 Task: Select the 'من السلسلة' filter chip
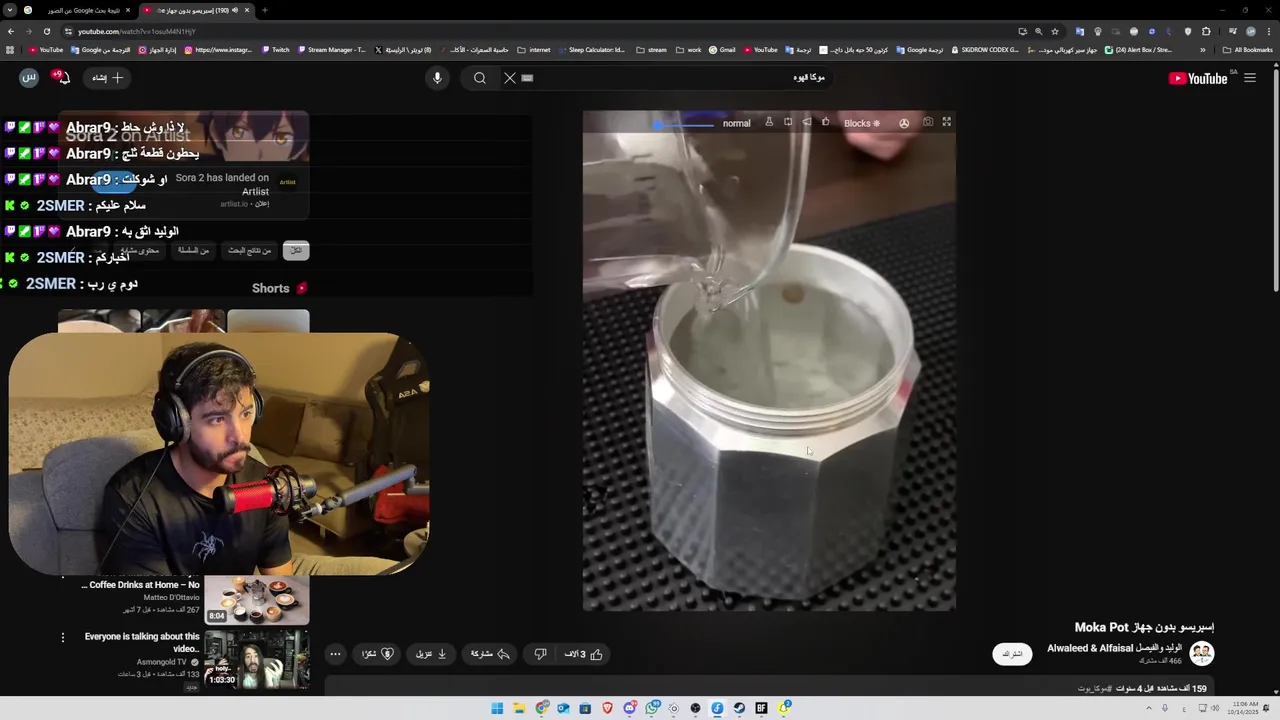pyautogui.click(x=193, y=250)
